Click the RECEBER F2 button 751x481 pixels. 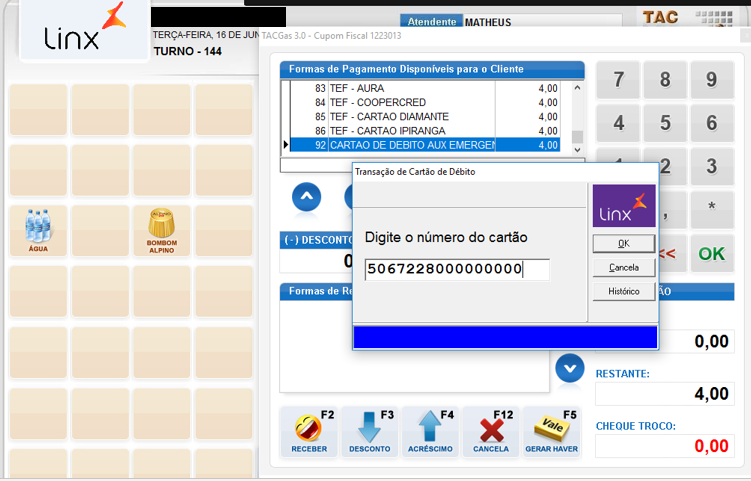coord(309,432)
